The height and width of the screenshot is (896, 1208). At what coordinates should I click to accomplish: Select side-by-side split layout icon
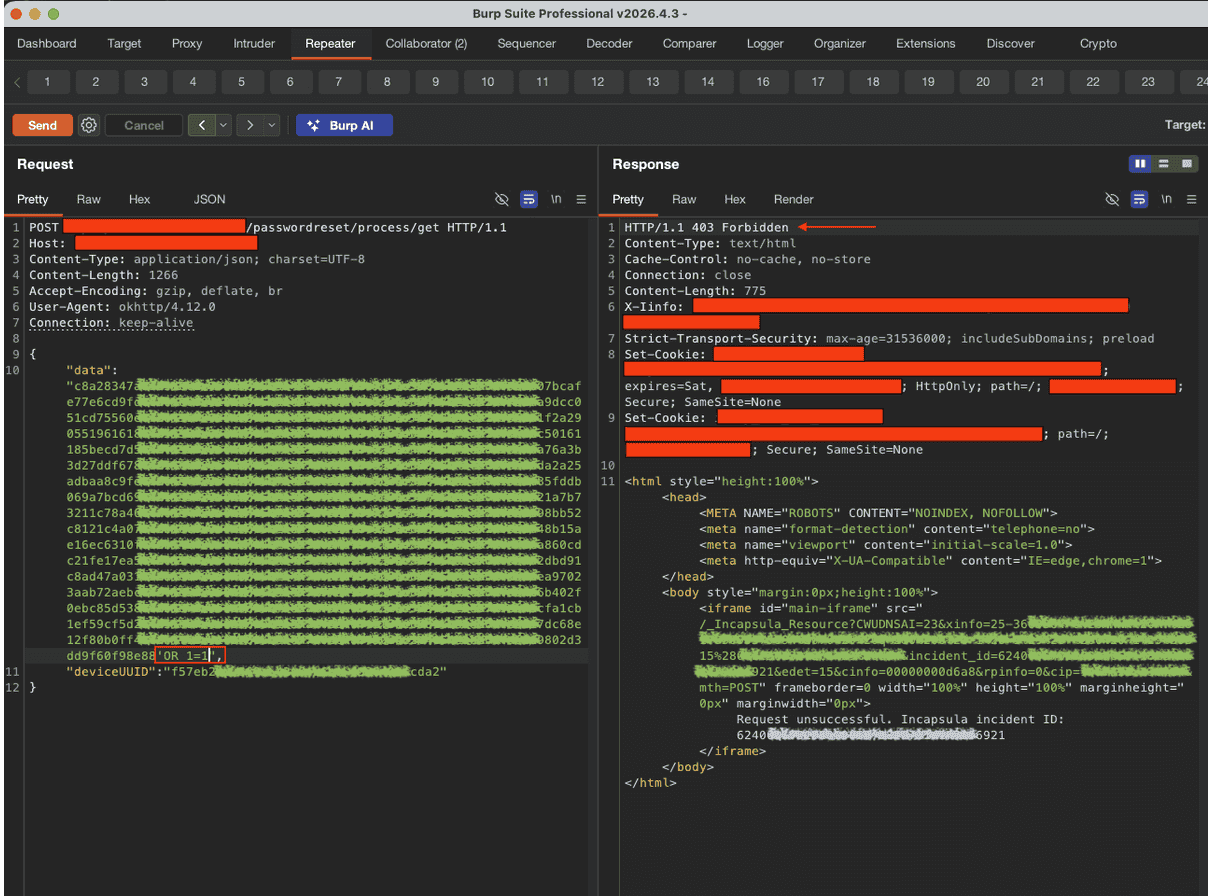1140,164
